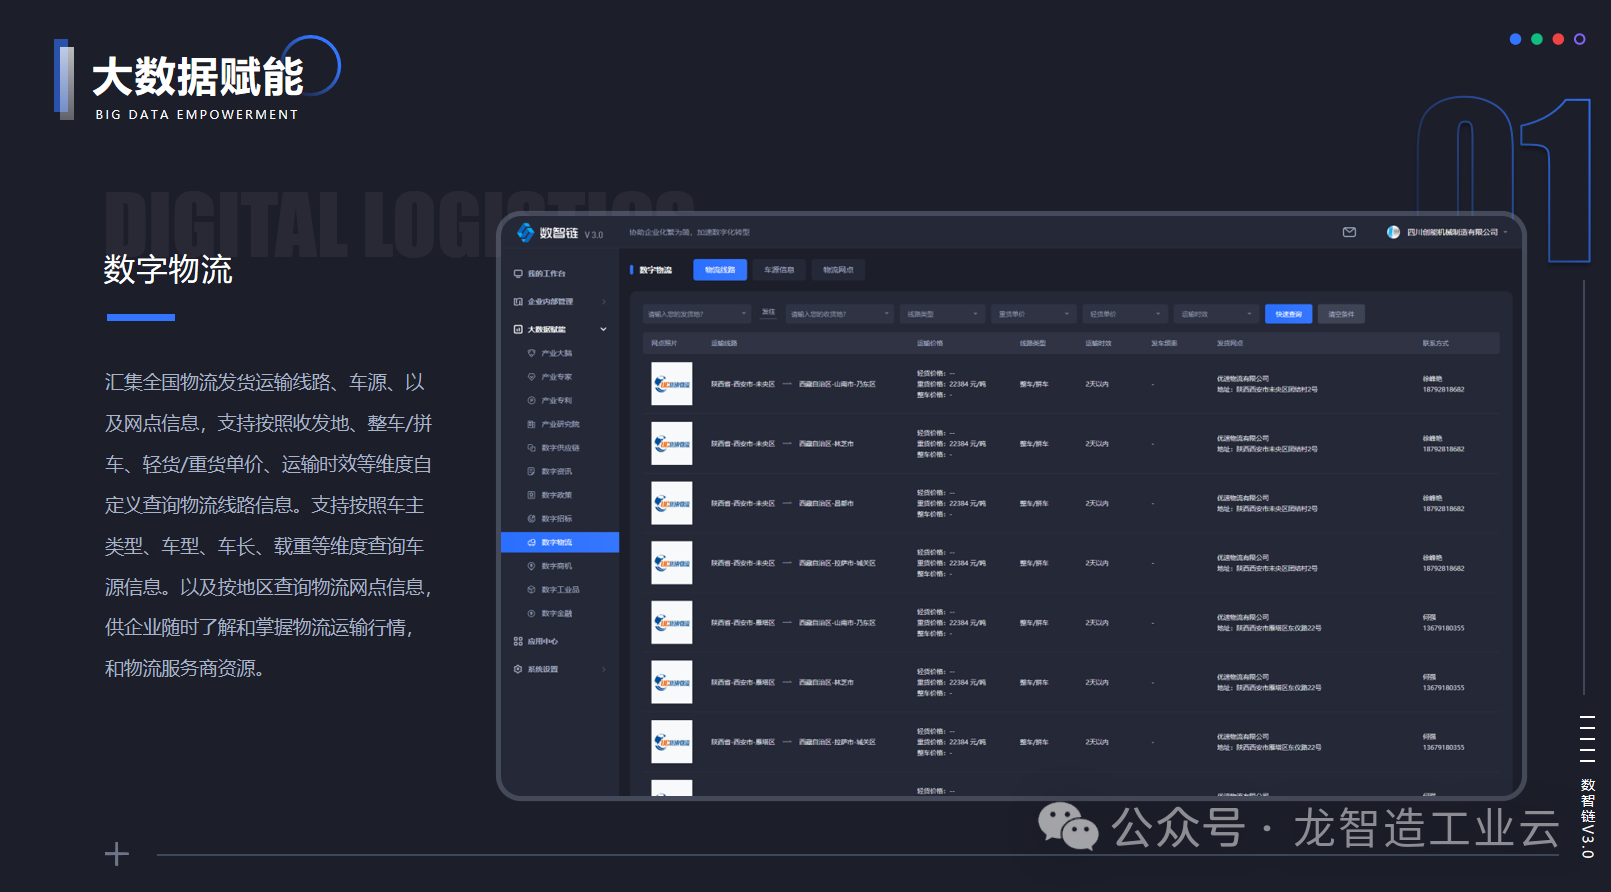Screen dimensions: 1611x892
Task: Click the 数字供应链 sidebar icon
Action: [532, 448]
